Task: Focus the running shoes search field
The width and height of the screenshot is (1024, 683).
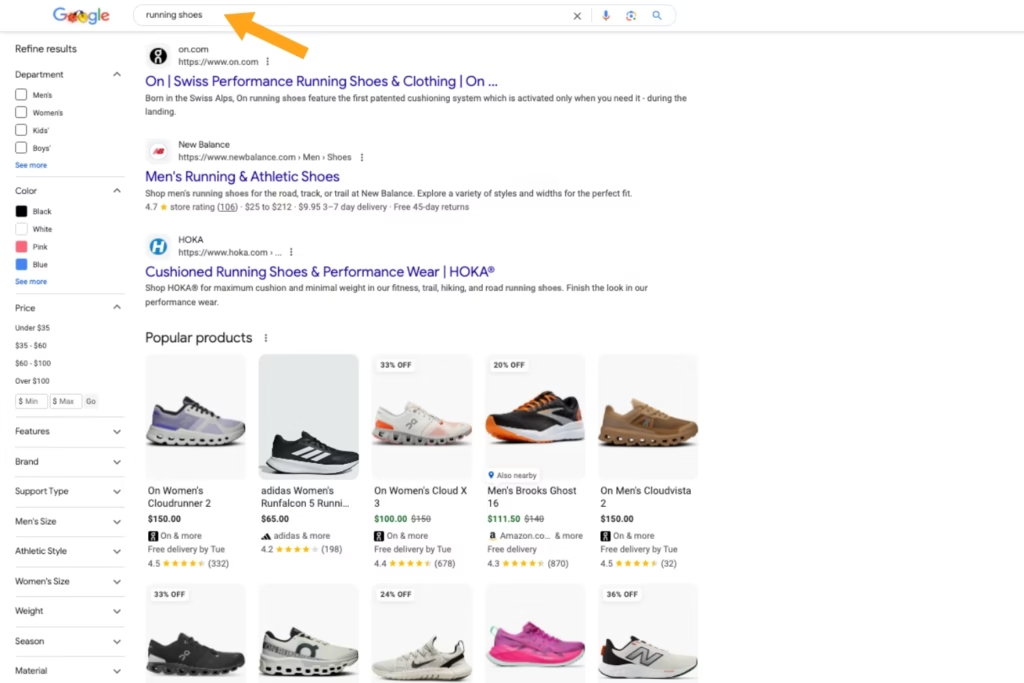Action: coord(353,15)
